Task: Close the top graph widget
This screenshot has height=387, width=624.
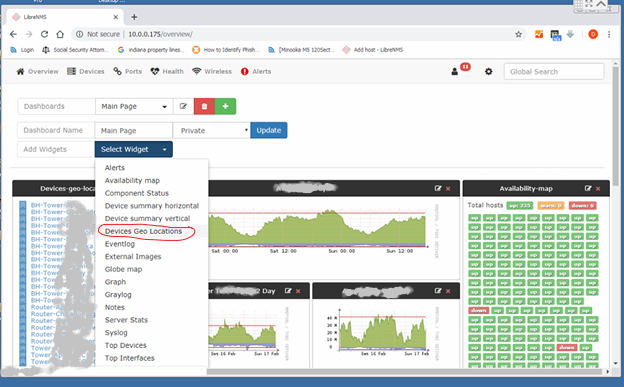Action: tap(448, 189)
